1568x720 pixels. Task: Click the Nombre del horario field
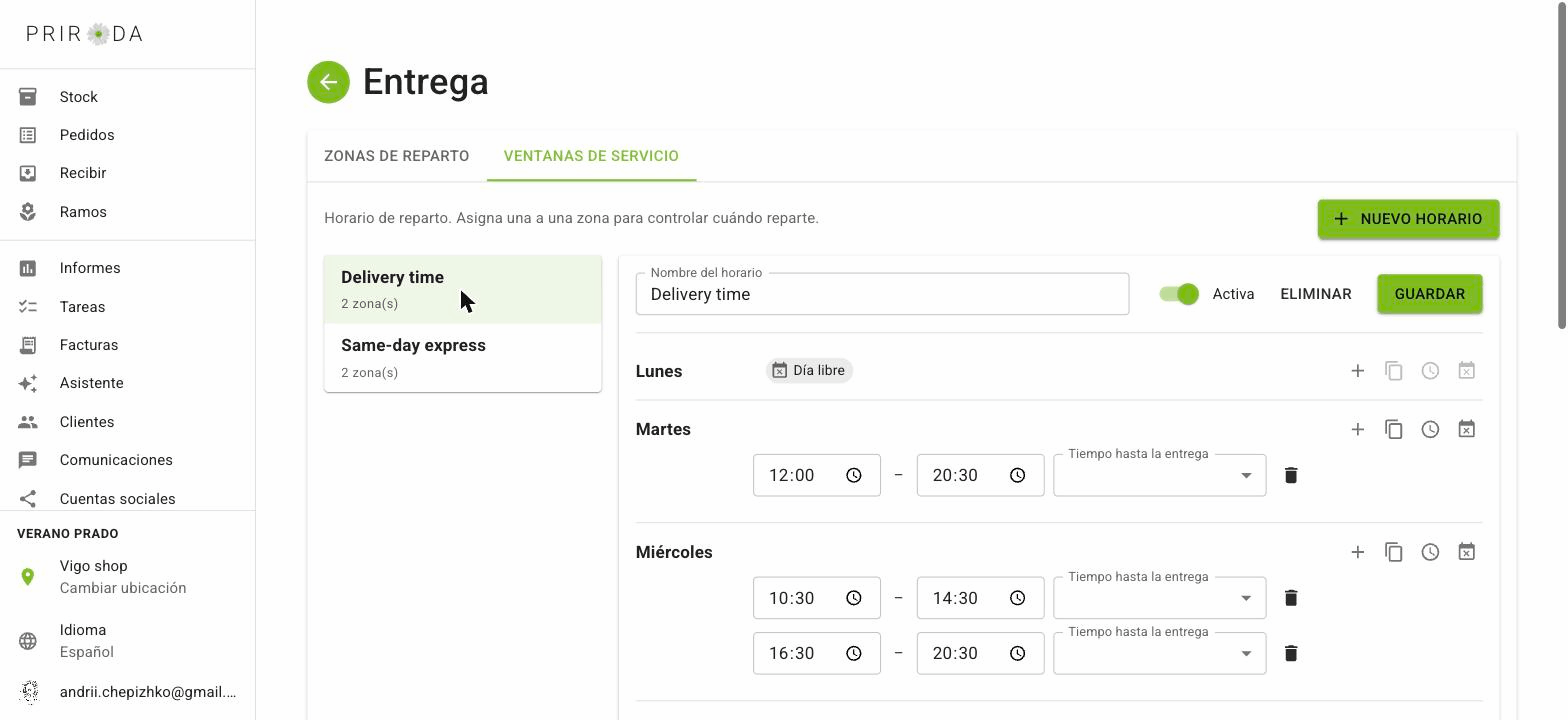882,294
